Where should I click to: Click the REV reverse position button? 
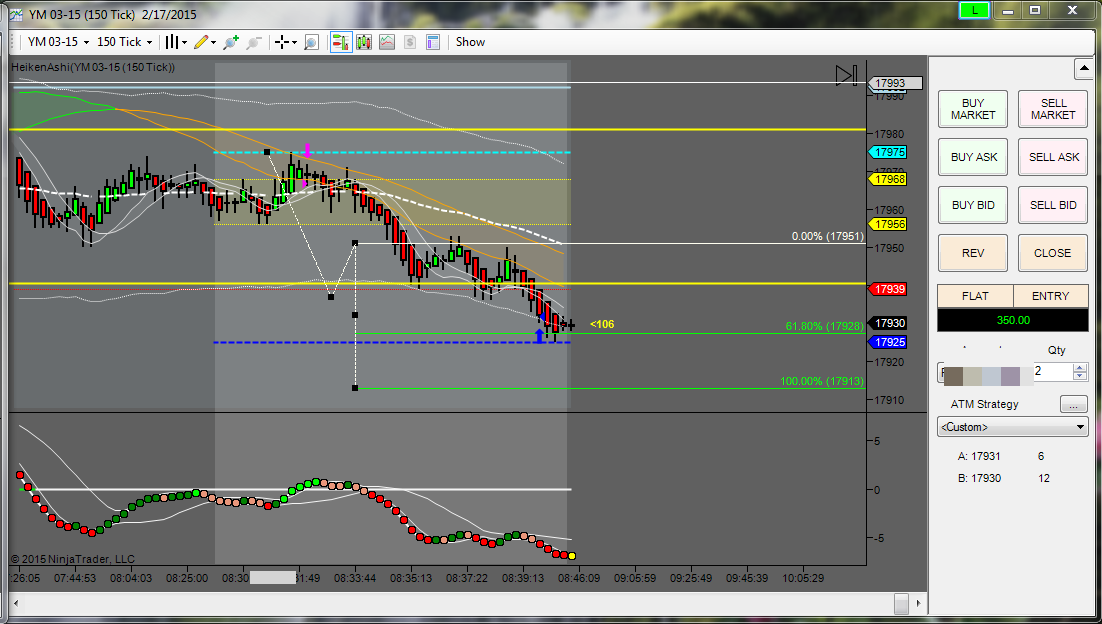coord(973,253)
